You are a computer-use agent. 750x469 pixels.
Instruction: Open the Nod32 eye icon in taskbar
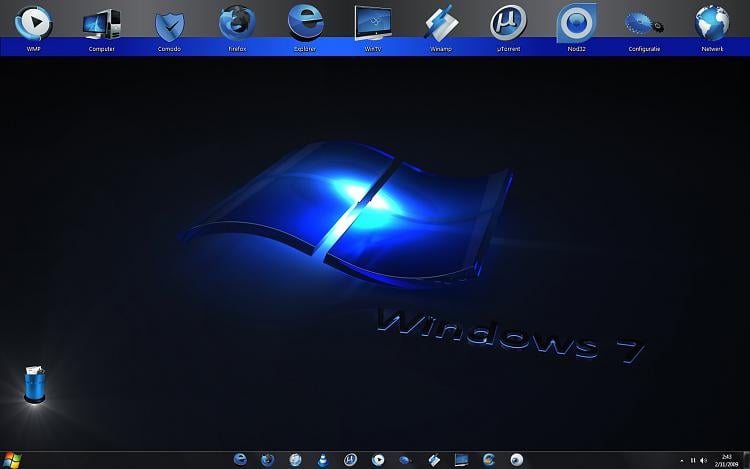pos(516,460)
